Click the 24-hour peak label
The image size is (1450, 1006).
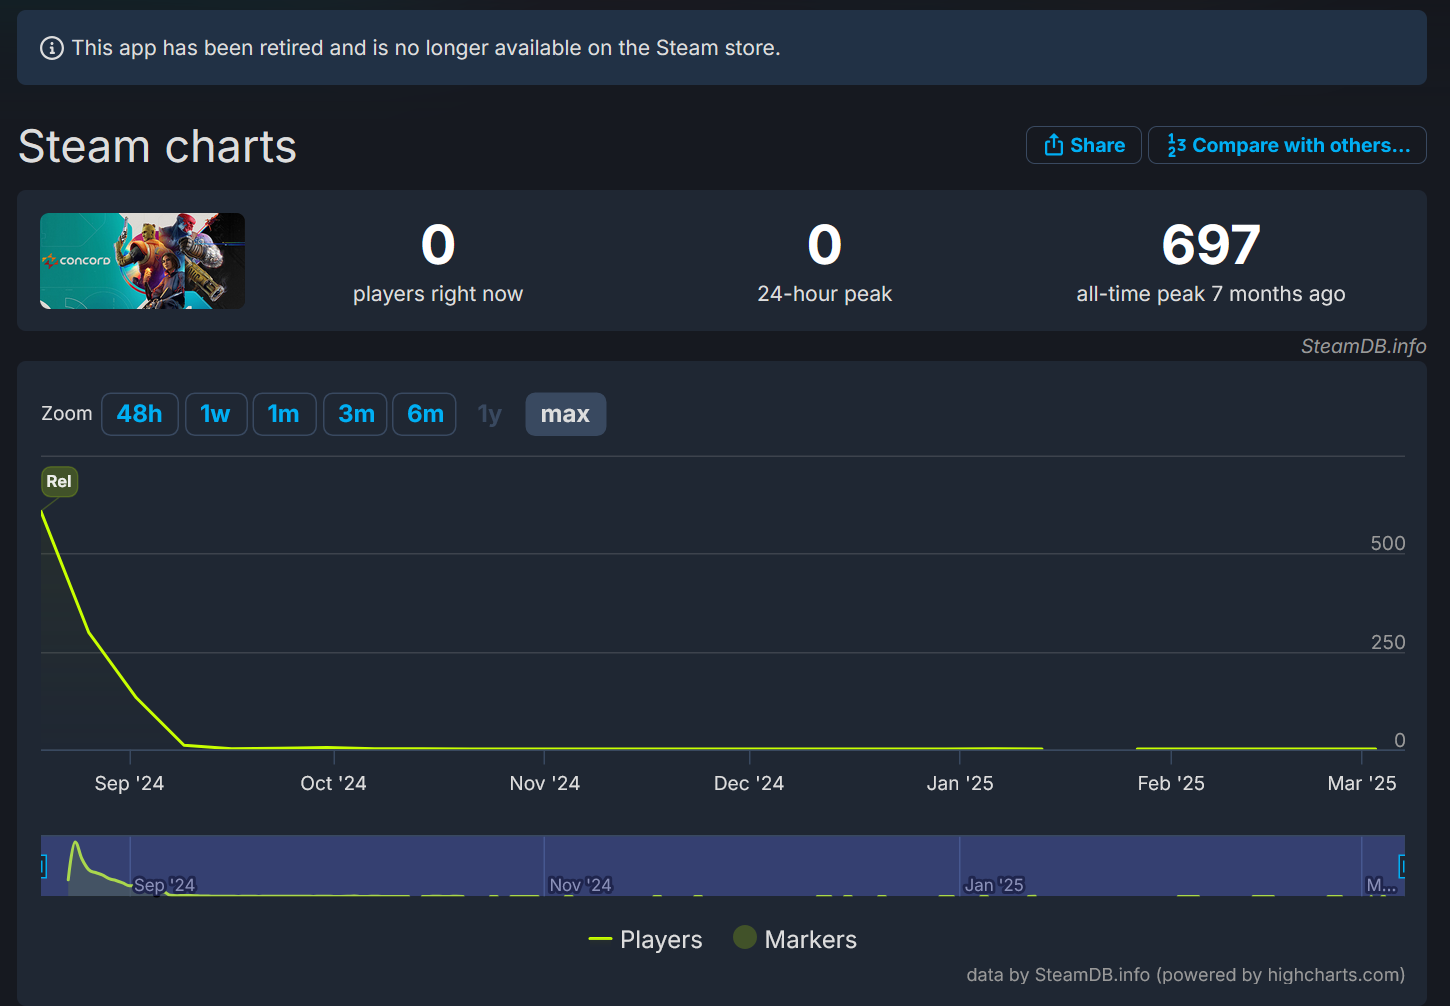point(824,294)
